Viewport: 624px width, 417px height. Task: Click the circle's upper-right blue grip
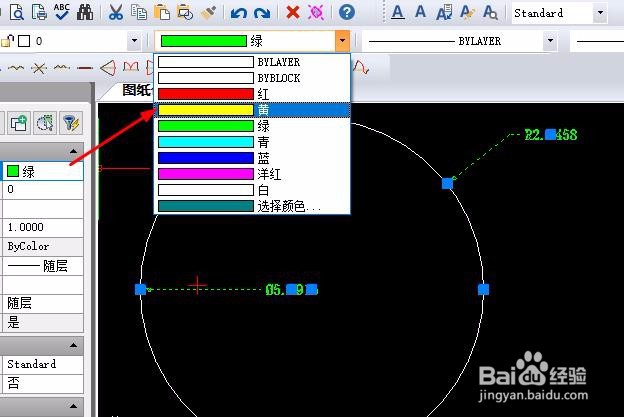(x=447, y=183)
